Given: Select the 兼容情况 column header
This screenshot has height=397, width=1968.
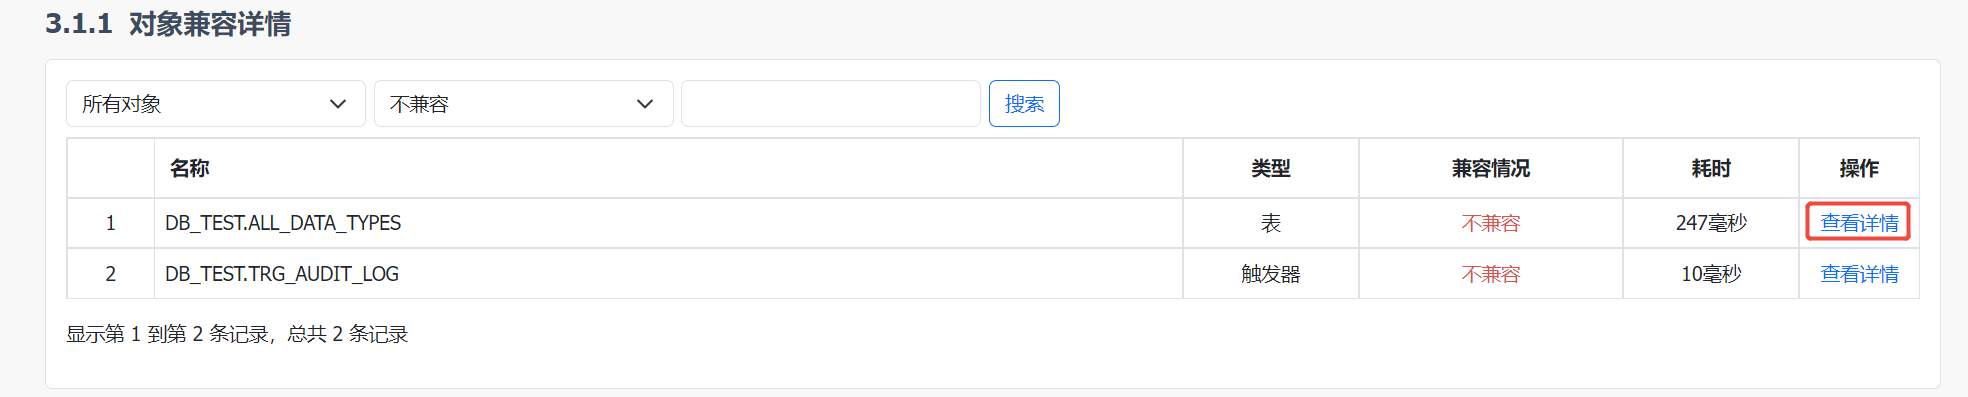Looking at the screenshot, I should [1491, 168].
